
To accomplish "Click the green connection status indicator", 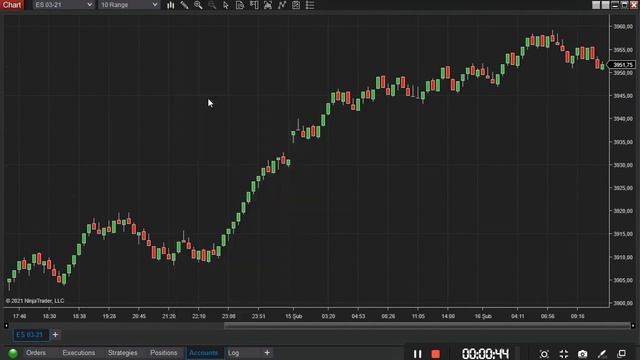I will (13, 353).
